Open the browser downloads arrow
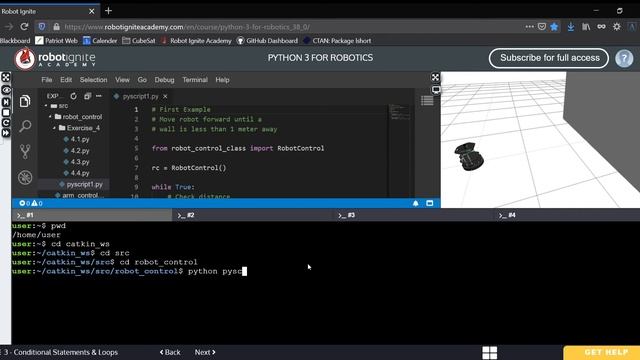Image resolution: width=640 pixels, height=360 pixels. click(571, 27)
